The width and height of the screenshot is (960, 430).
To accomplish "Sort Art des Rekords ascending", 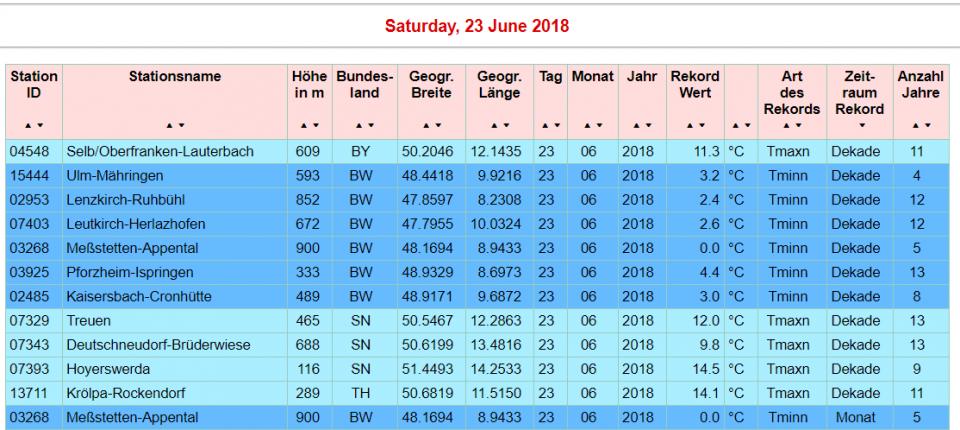I will 786,126.
